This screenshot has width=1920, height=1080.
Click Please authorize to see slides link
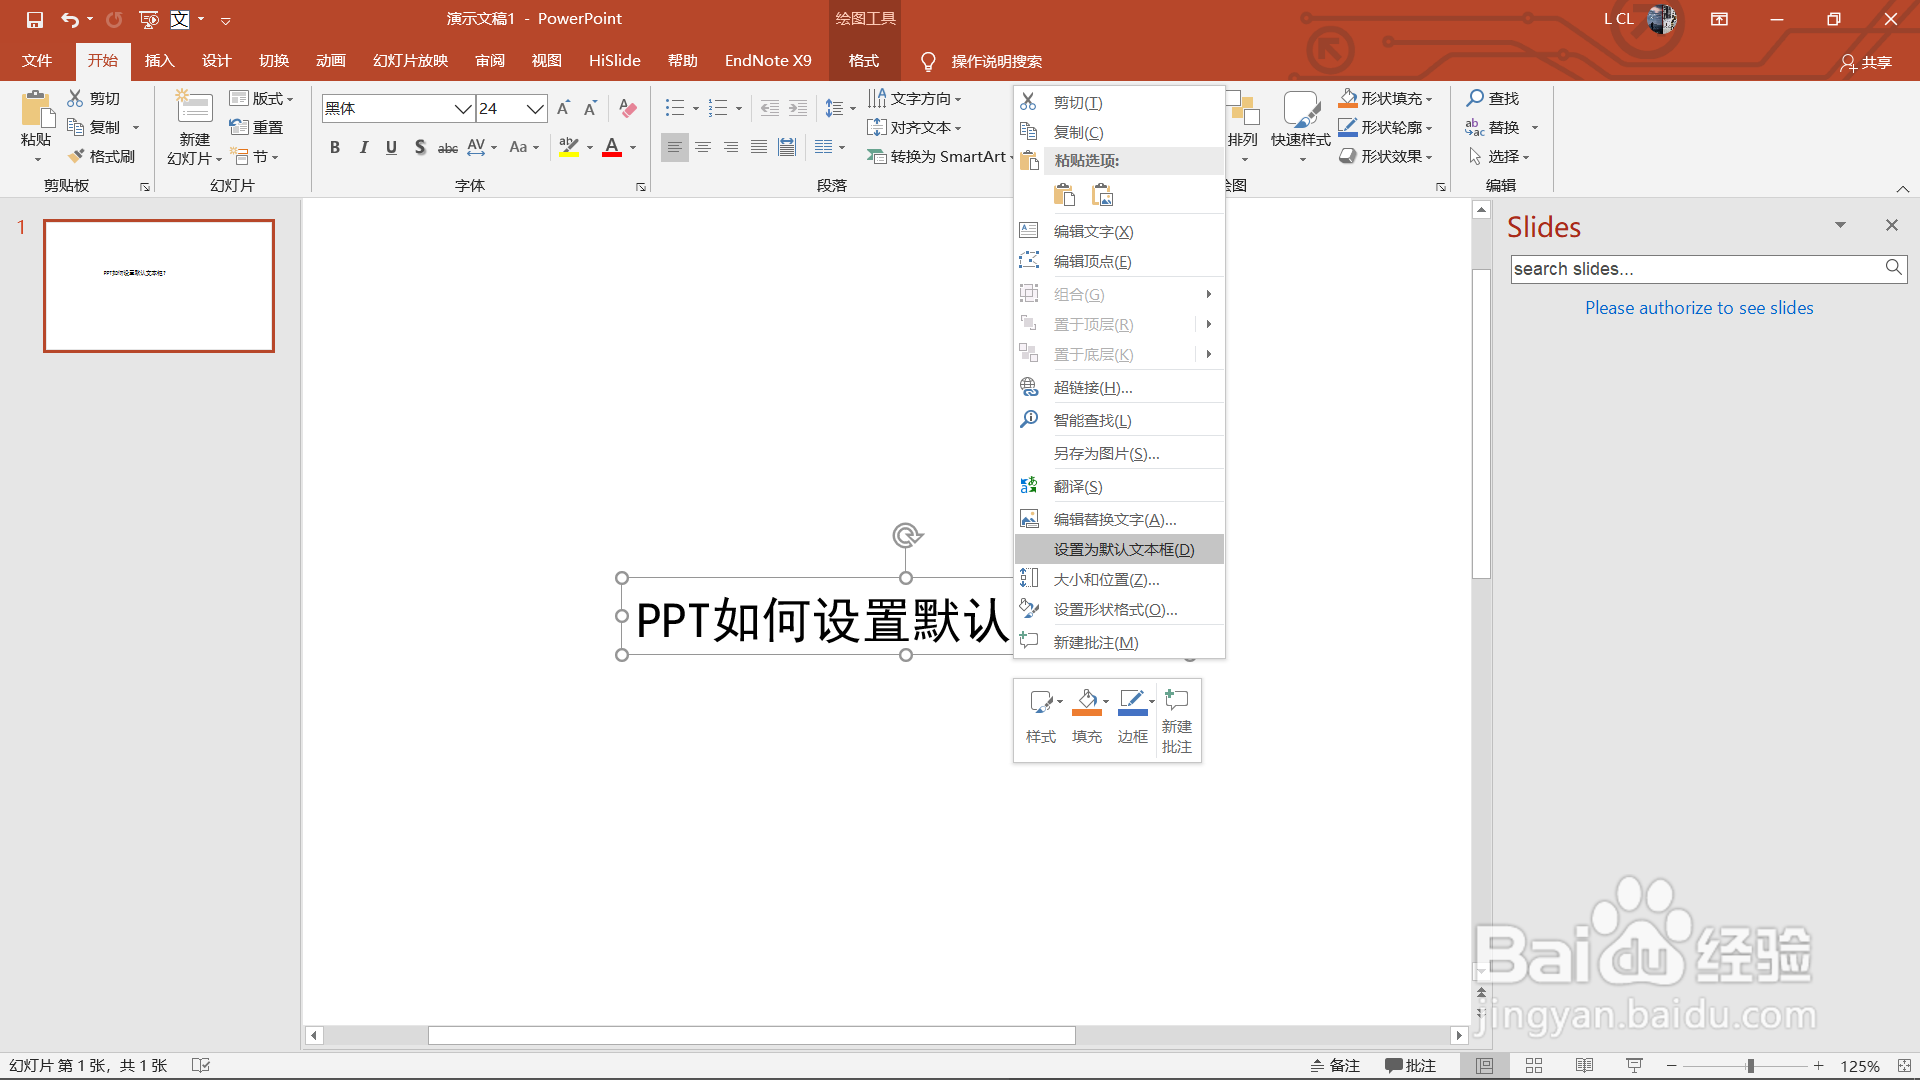pyautogui.click(x=1698, y=308)
